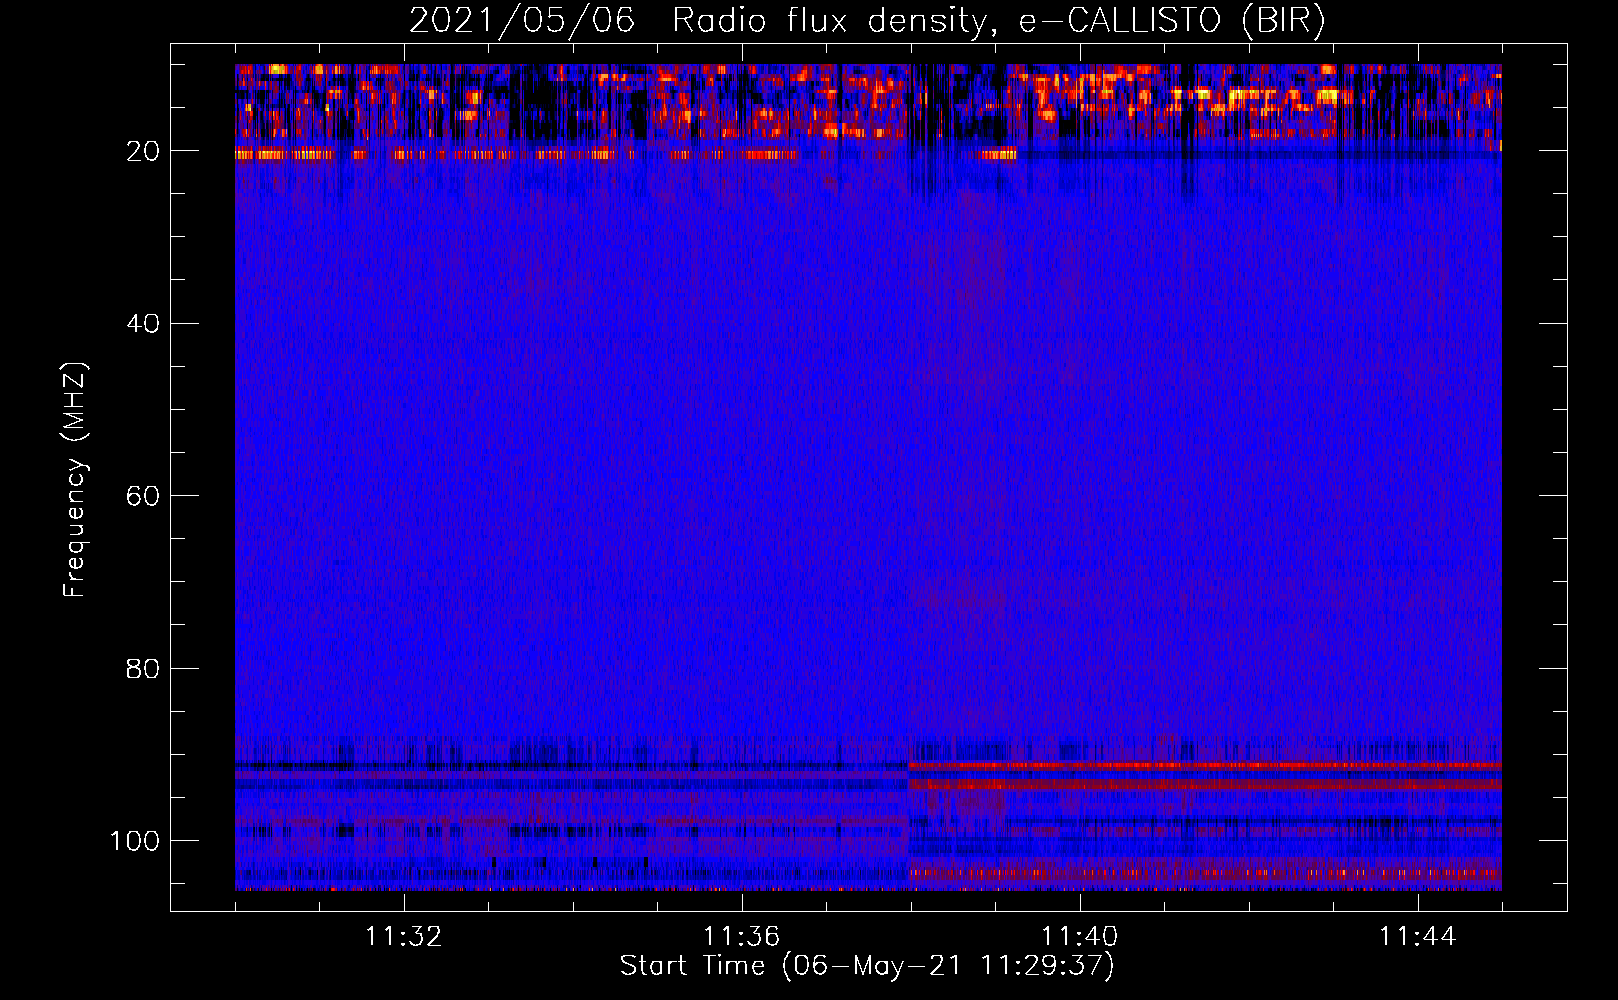Select the "Frequency (MHZ)" y-axis label

point(75,480)
